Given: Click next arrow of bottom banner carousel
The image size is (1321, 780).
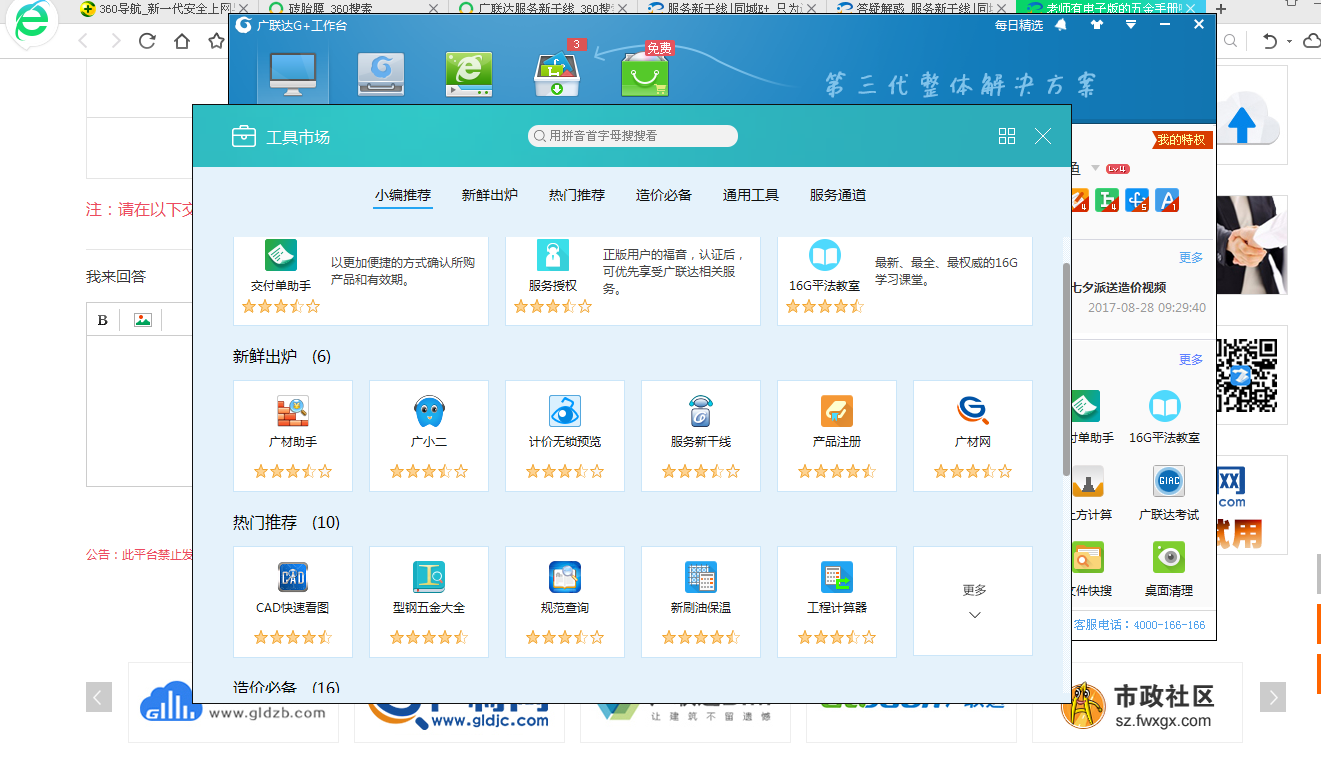Looking at the screenshot, I should point(1272,697).
